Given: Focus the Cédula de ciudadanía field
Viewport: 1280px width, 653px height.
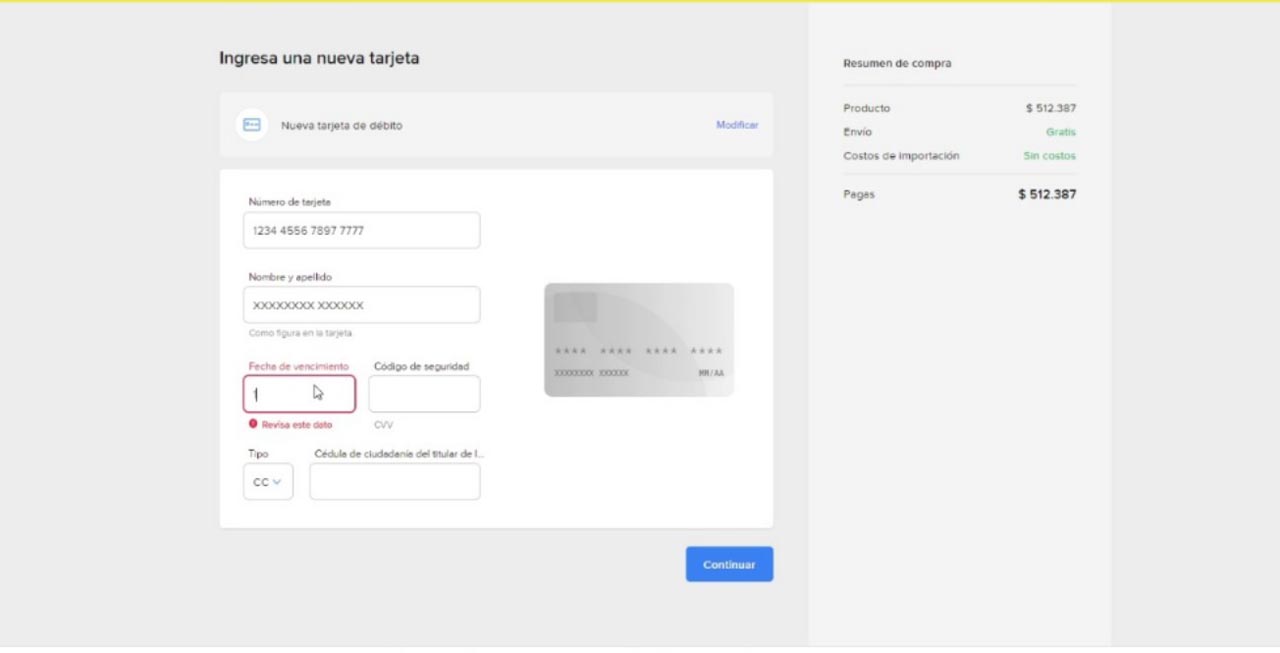Looking at the screenshot, I should pyautogui.click(x=394, y=482).
